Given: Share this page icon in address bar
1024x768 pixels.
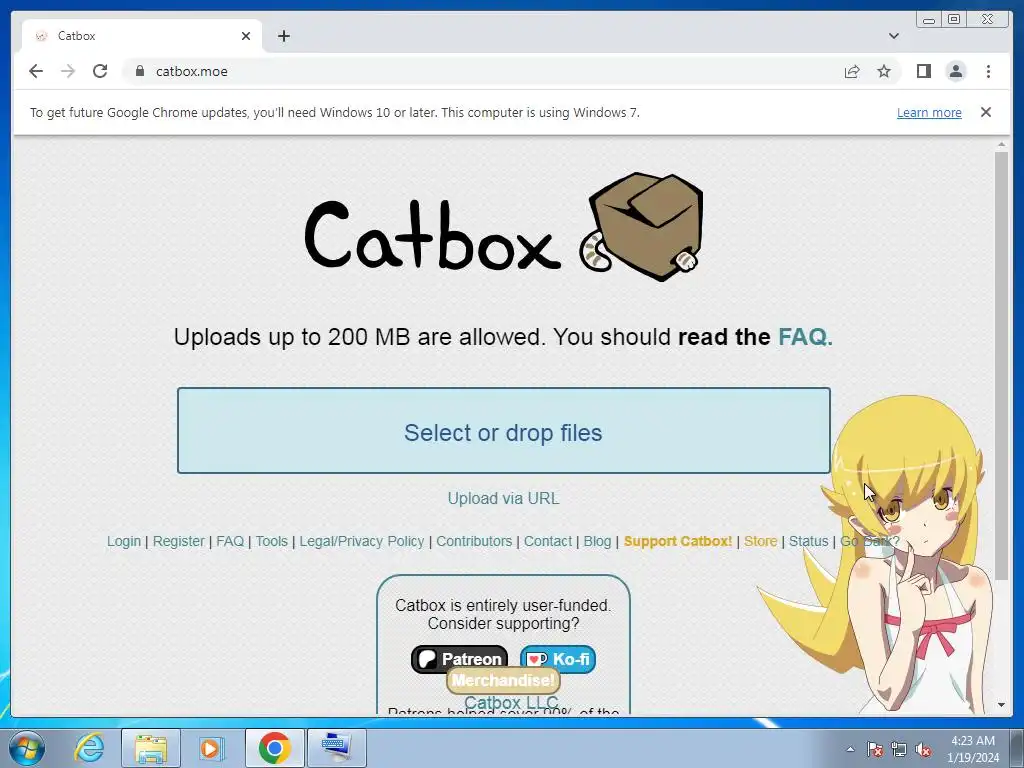Looking at the screenshot, I should pyautogui.click(x=852, y=71).
